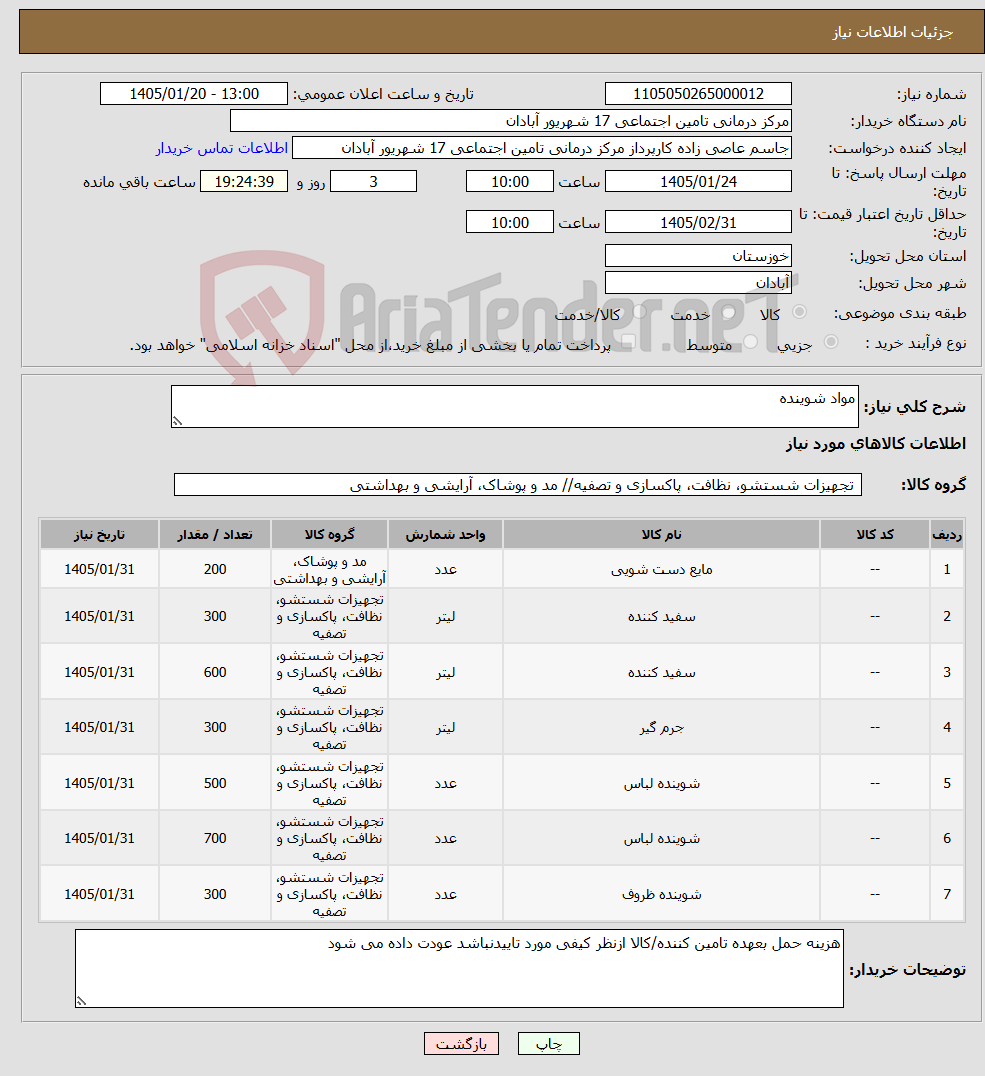Click item name سفید کننده in row 3
The width and height of the screenshot is (985, 1076).
pos(661,672)
